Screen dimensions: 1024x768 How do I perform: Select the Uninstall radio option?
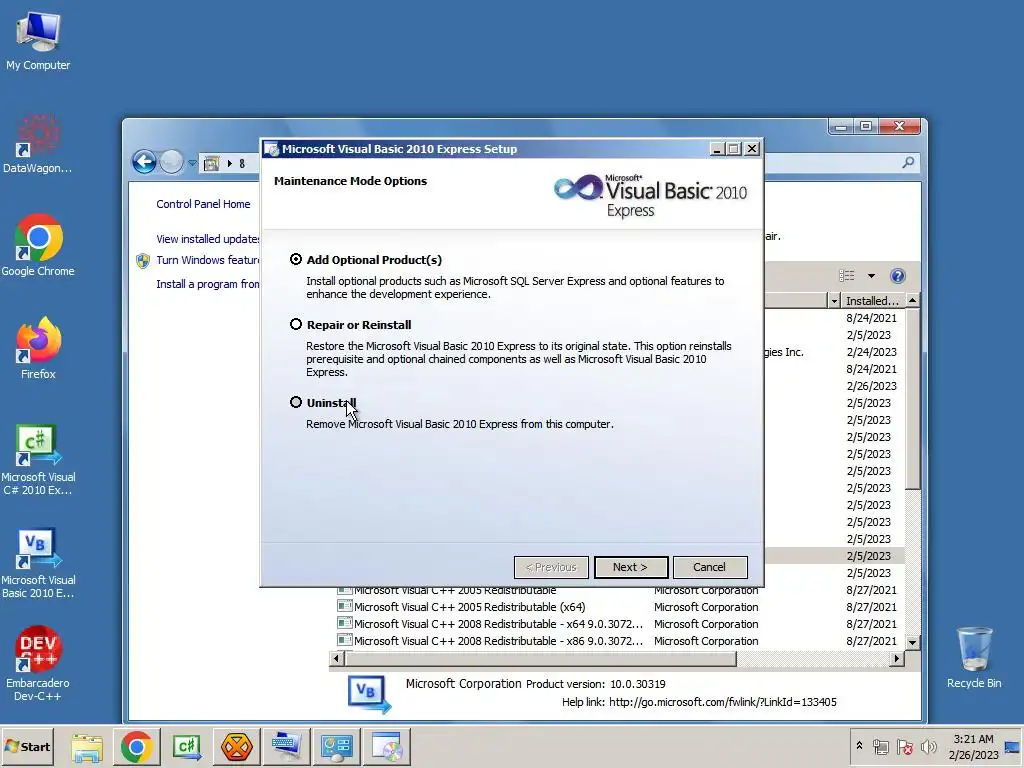pos(296,402)
